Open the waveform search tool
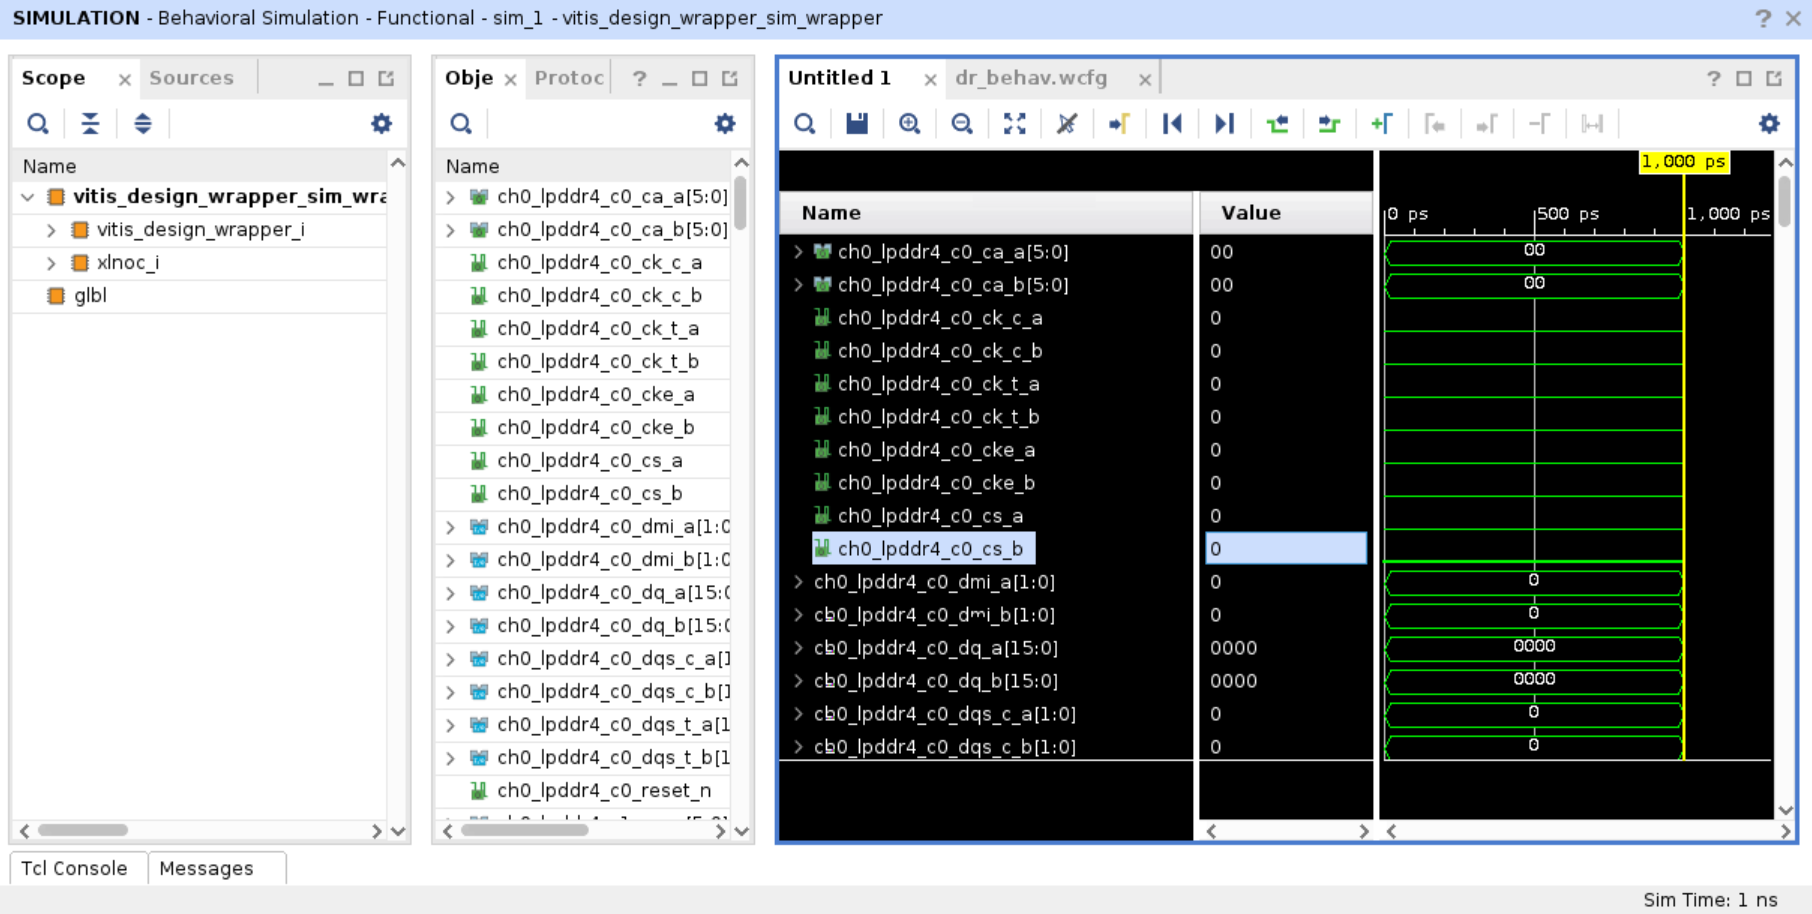The width and height of the screenshot is (1812, 914). pos(805,123)
